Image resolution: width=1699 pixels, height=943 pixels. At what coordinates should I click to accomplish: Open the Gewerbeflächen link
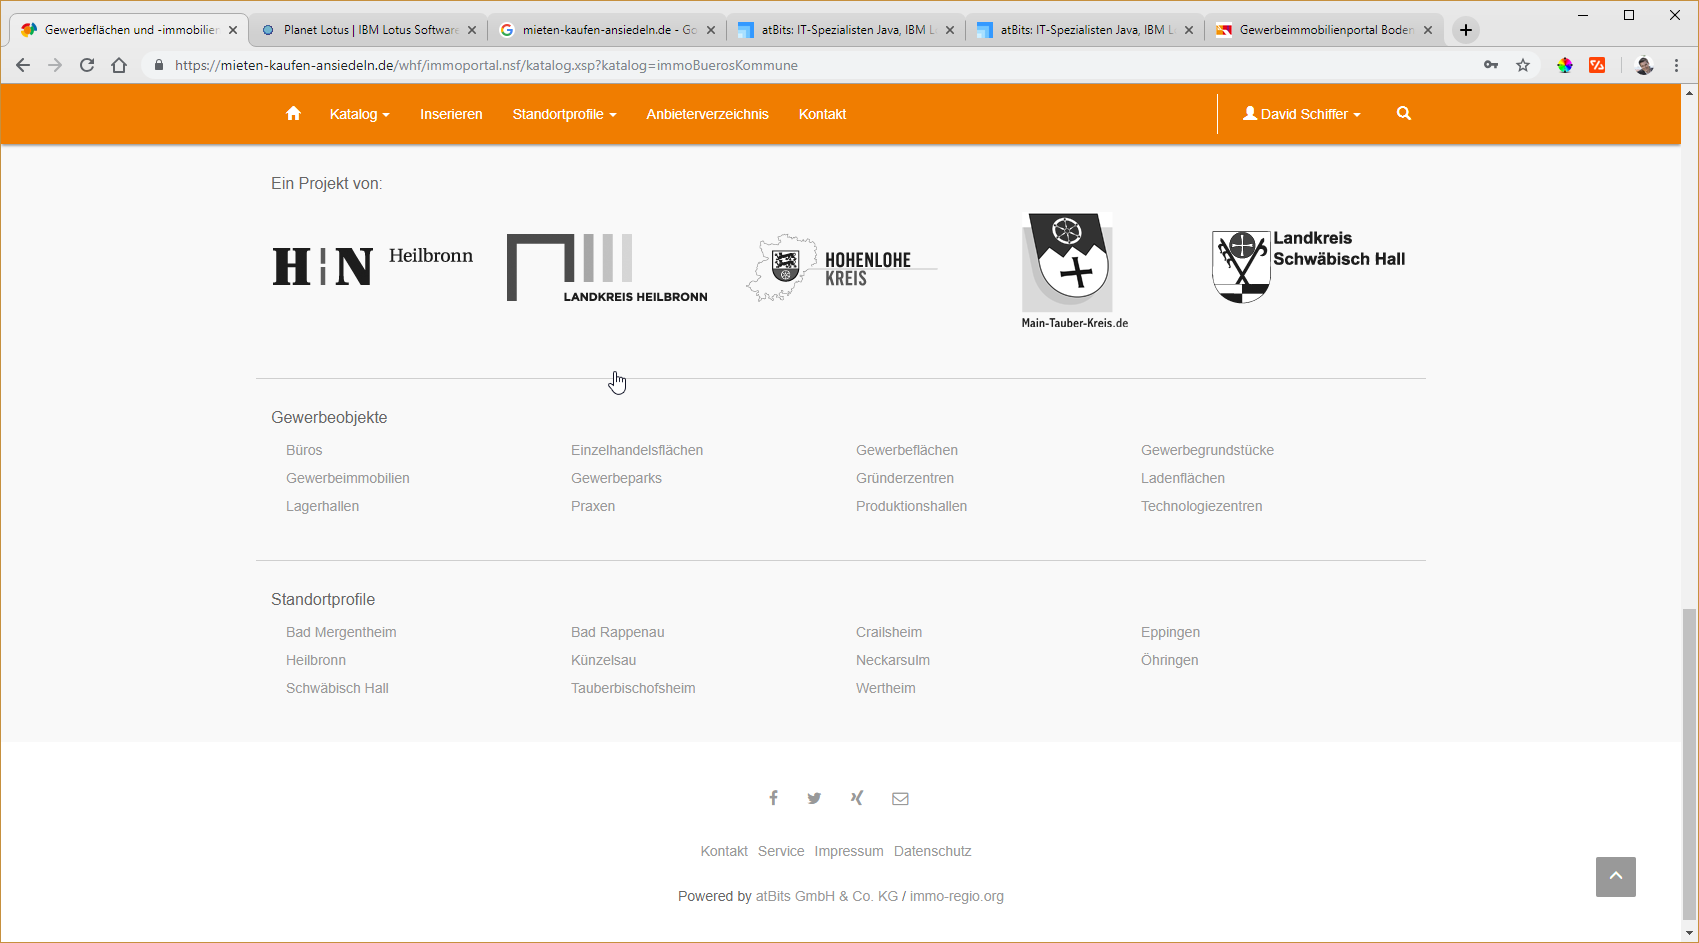tap(907, 450)
